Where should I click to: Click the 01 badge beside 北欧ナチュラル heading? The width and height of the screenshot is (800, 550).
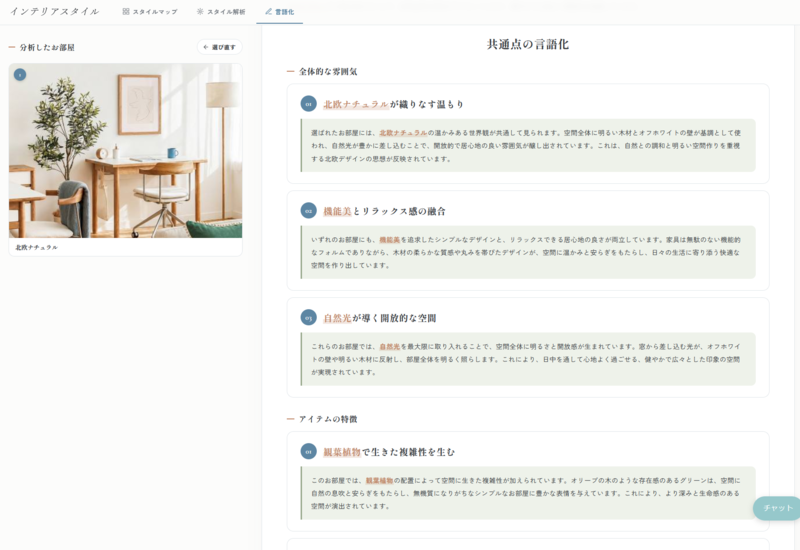[309, 104]
